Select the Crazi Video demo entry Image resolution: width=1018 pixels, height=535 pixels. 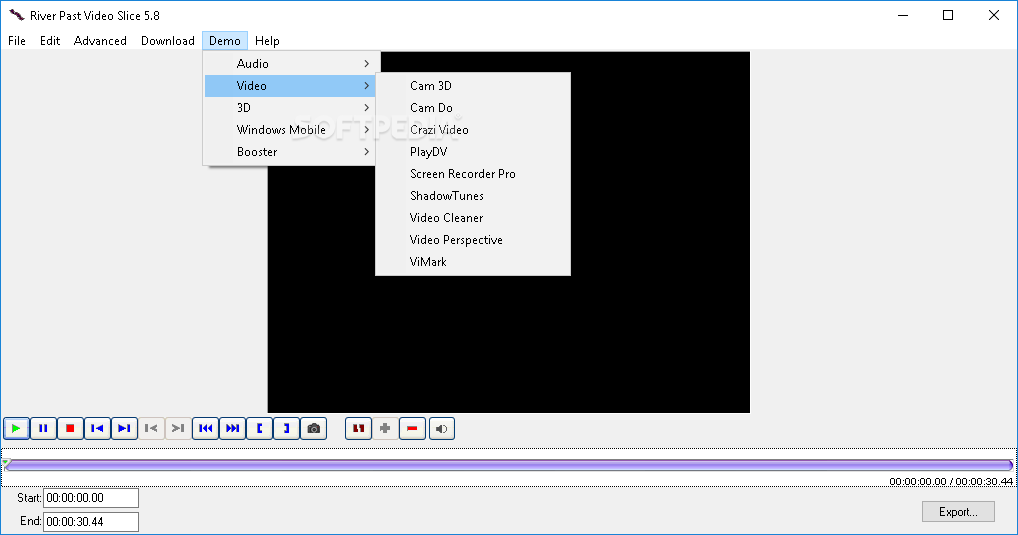(x=473, y=130)
